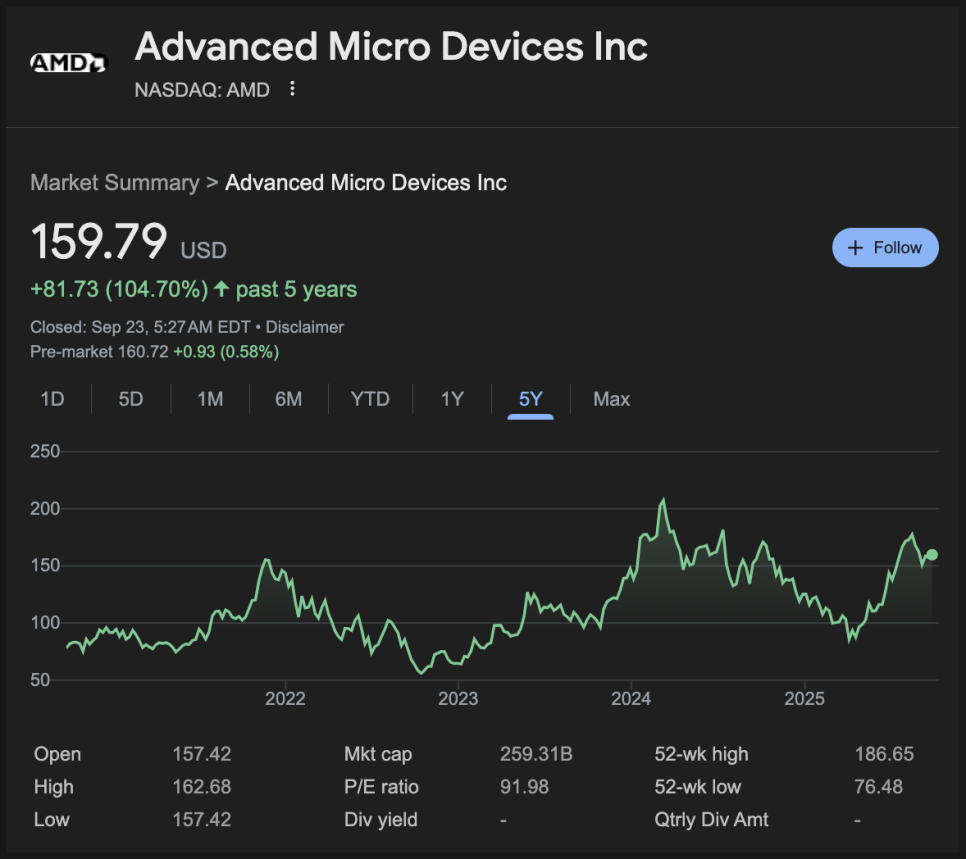Click the 52-wk low value 76.48
Image resolution: width=966 pixels, height=859 pixels.
point(878,786)
